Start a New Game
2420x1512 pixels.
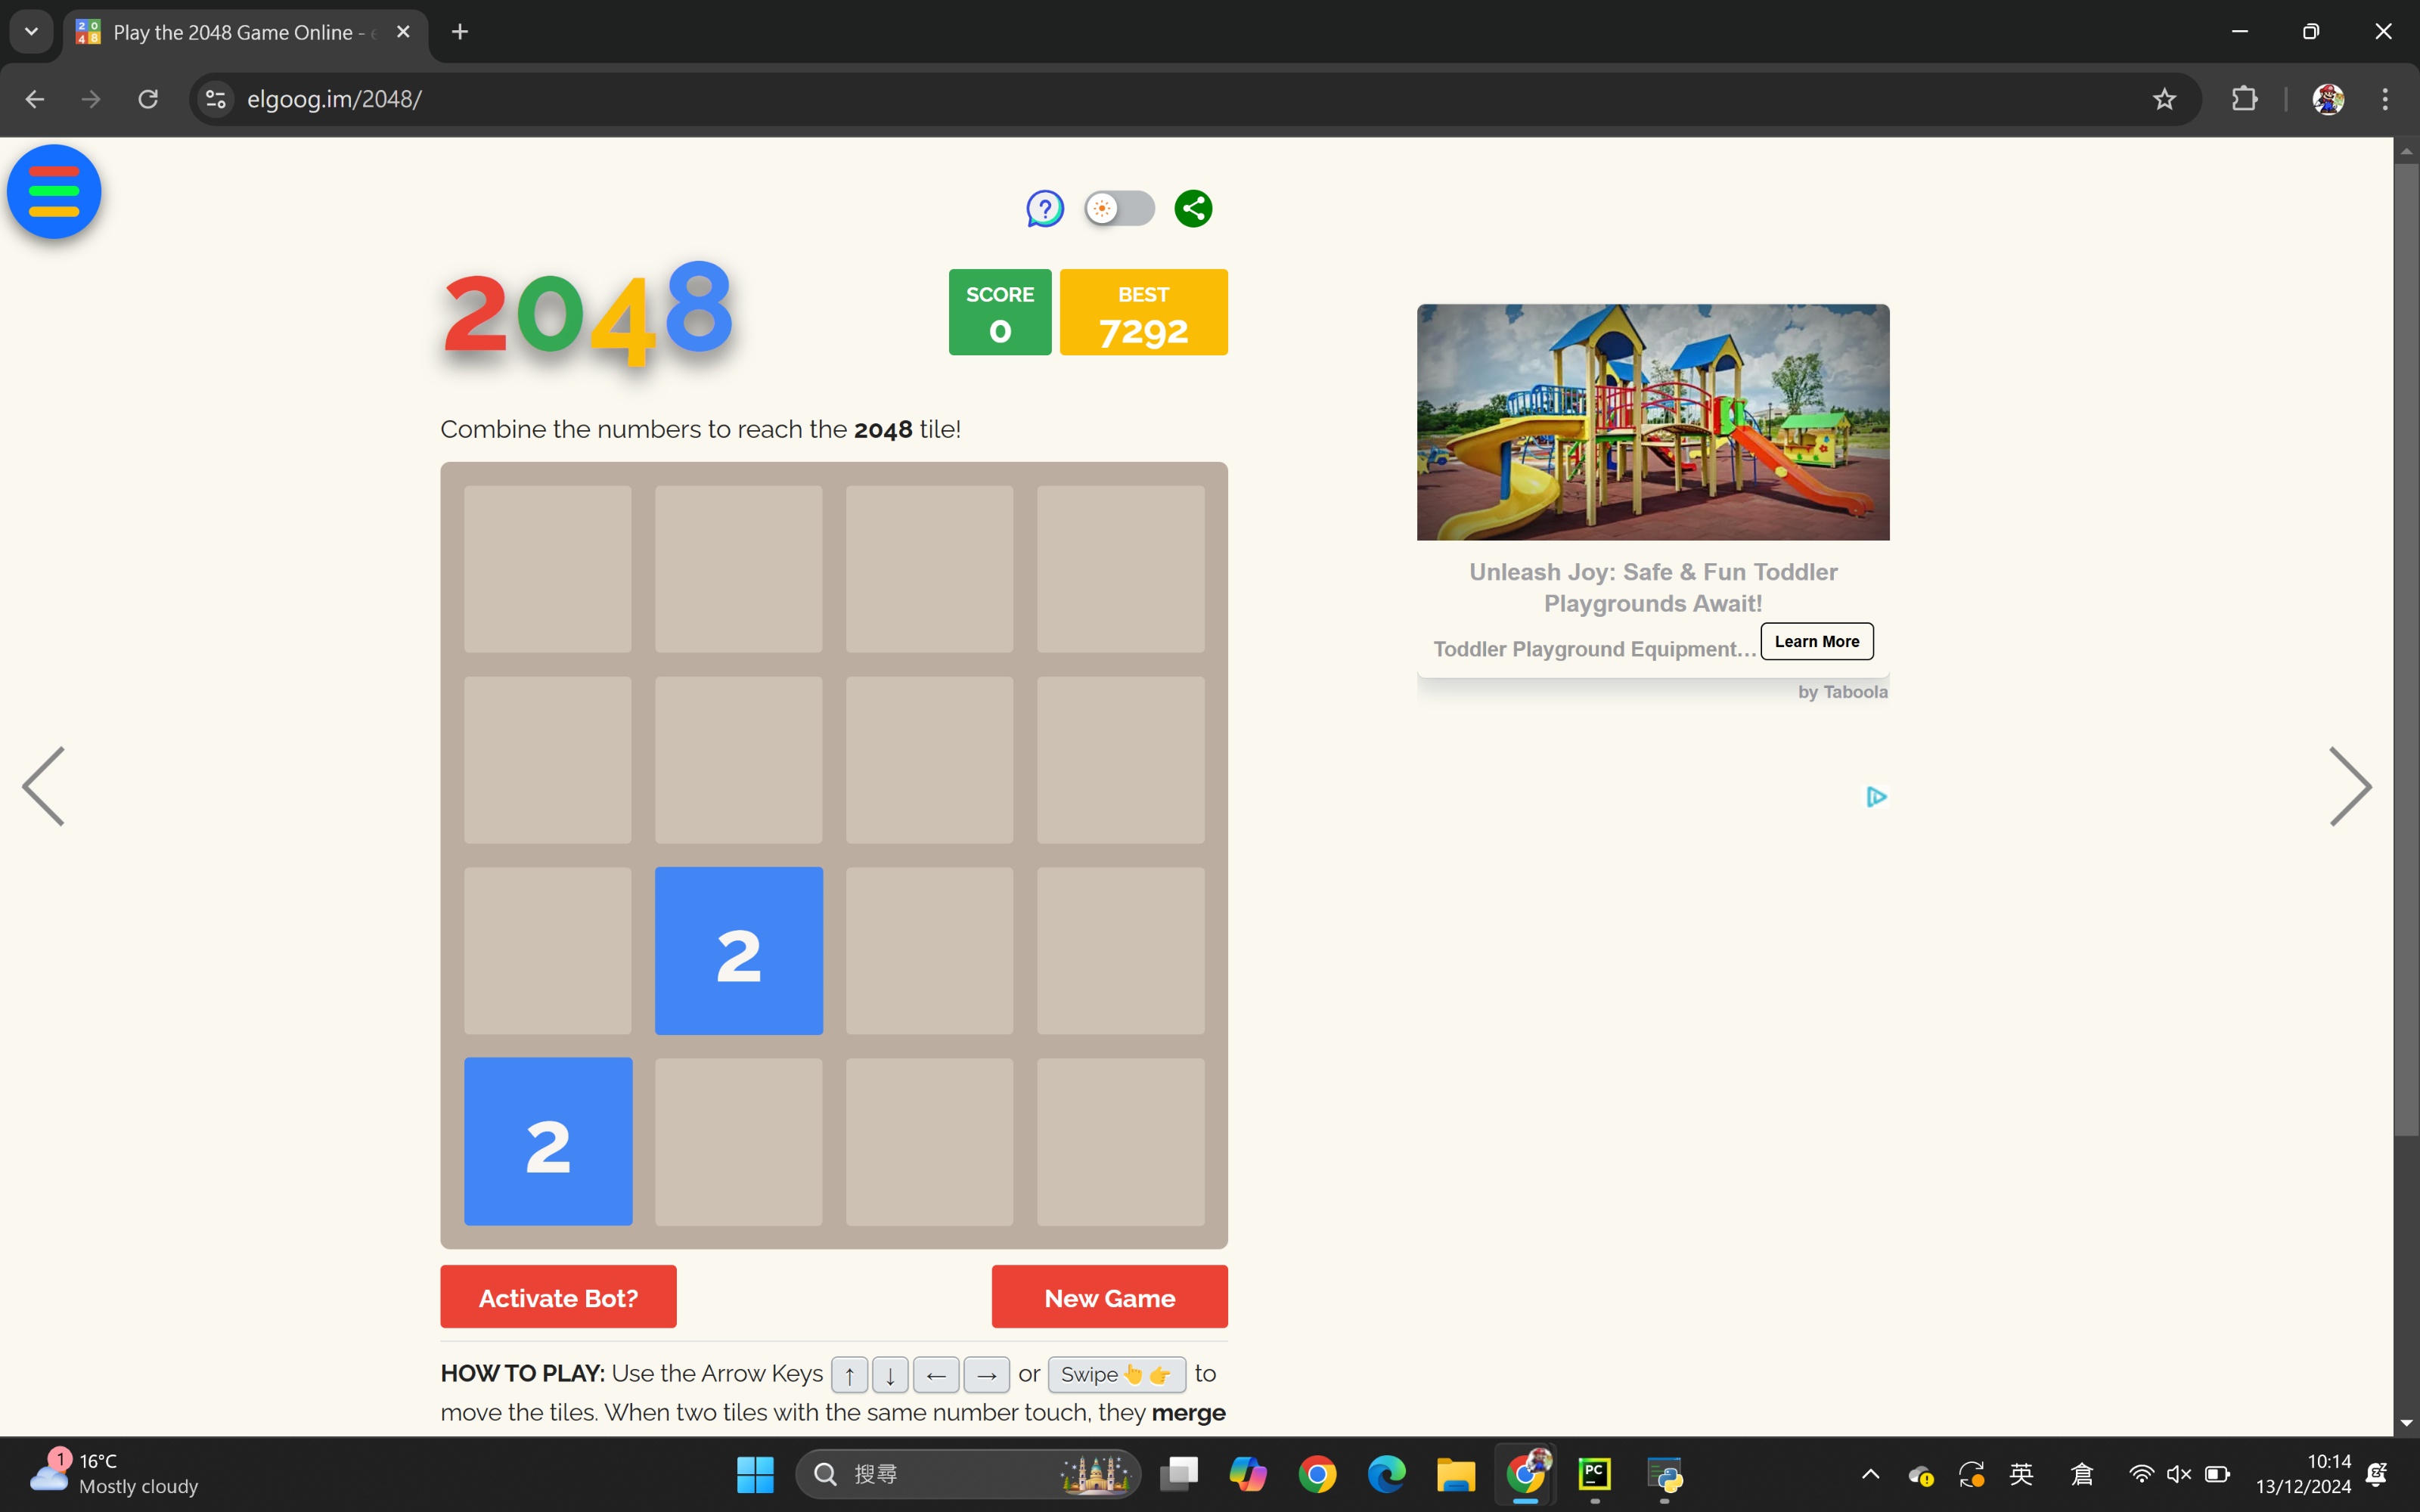(x=1109, y=1297)
